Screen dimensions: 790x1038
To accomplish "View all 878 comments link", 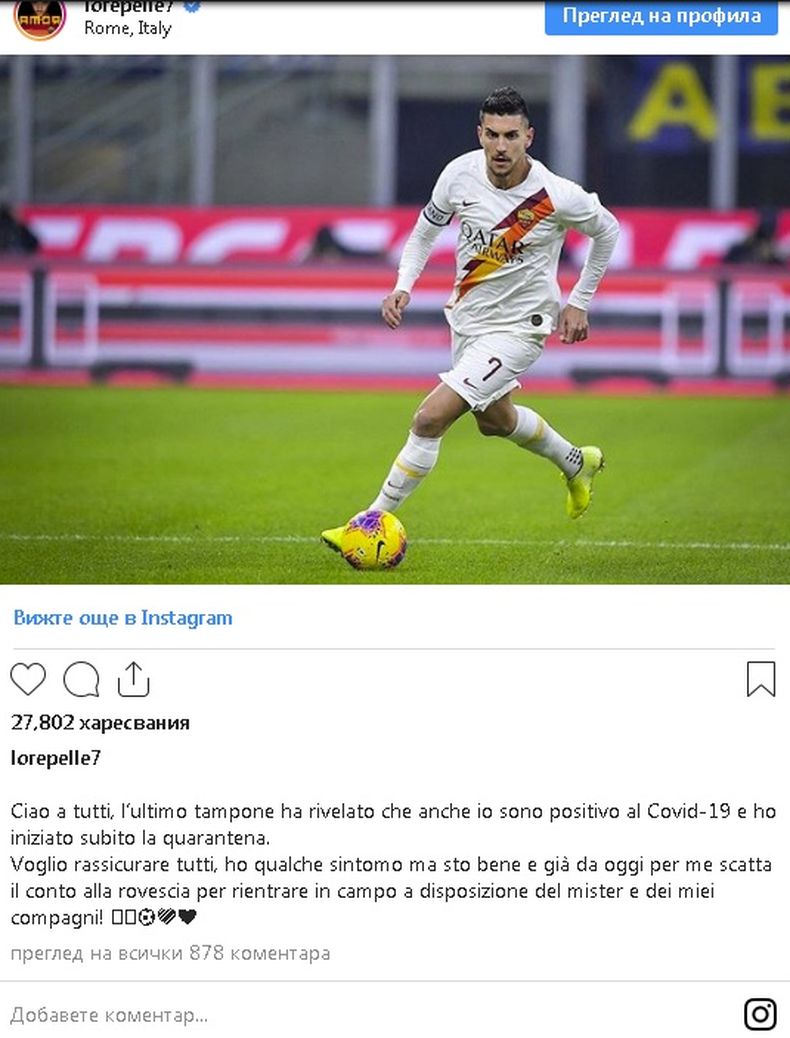I will coord(170,953).
